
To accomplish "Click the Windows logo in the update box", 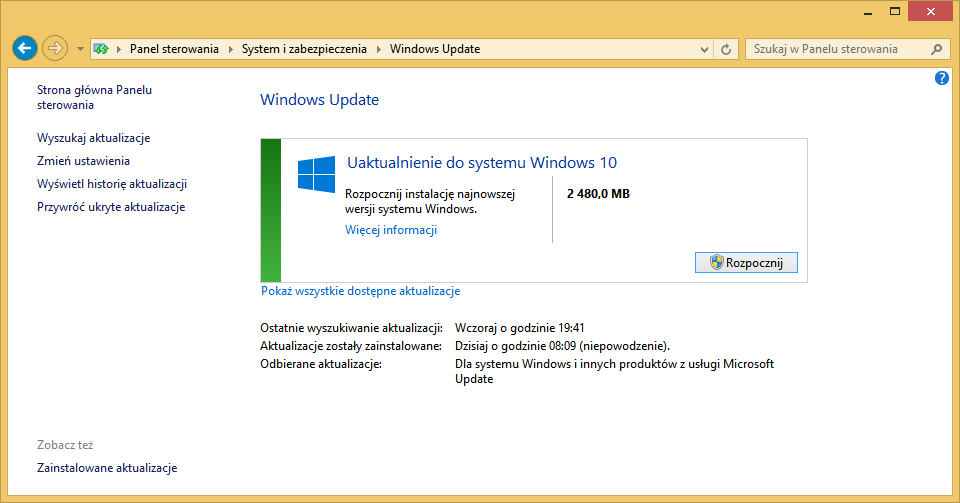I will [x=317, y=174].
